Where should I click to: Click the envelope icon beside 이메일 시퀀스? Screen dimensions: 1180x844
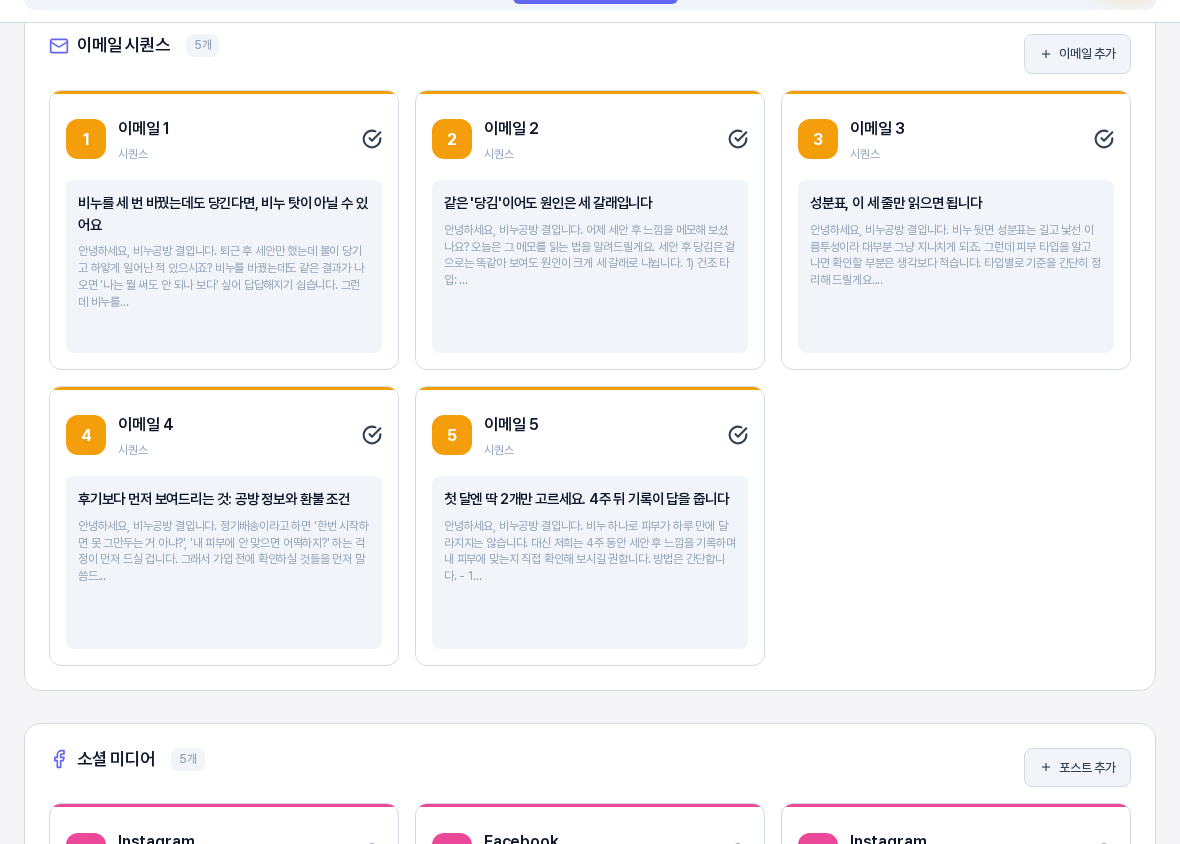pyautogui.click(x=59, y=46)
